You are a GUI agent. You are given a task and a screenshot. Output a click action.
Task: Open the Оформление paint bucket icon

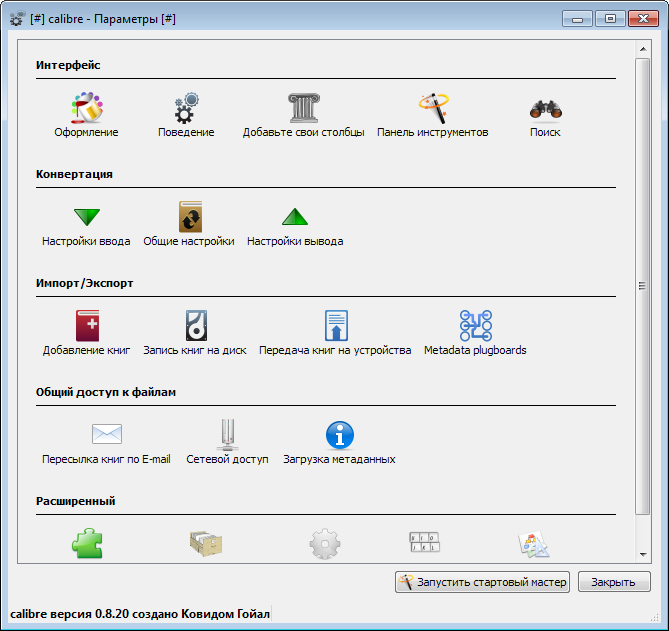tap(87, 108)
